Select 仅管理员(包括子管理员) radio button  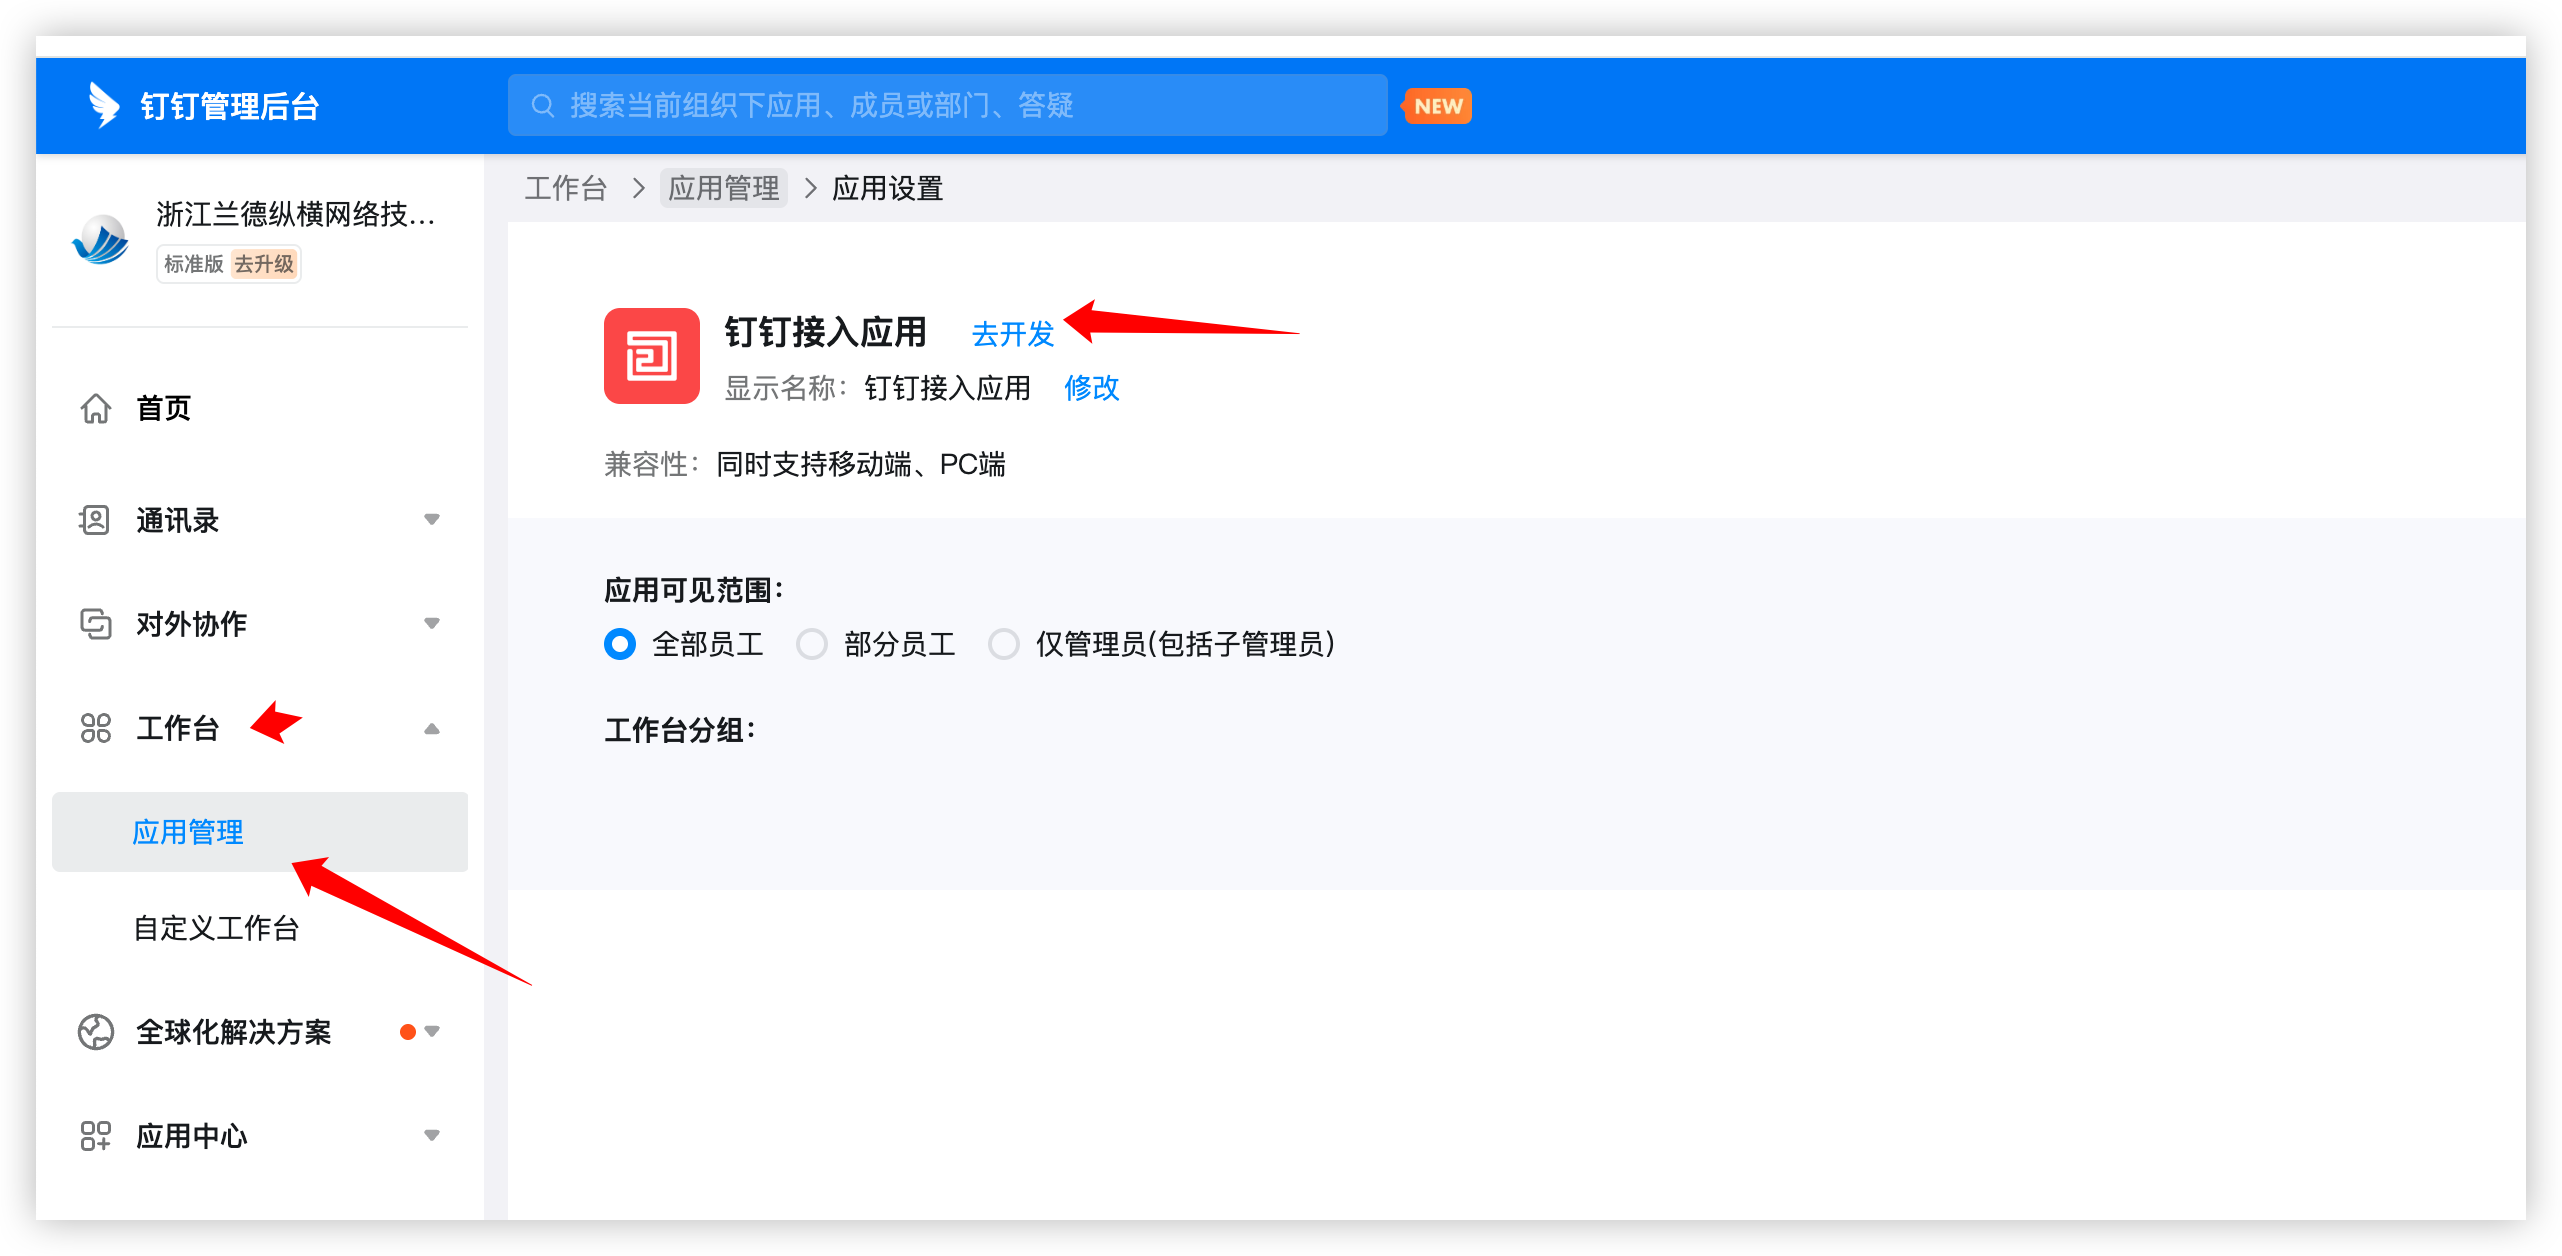[x=1004, y=644]
